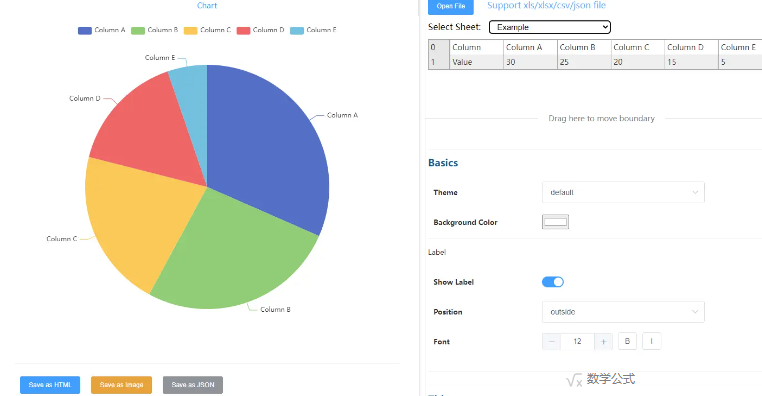Open the Theme dropdown
762x396 pixels.
pyautogui.click(x=623, y=192)
